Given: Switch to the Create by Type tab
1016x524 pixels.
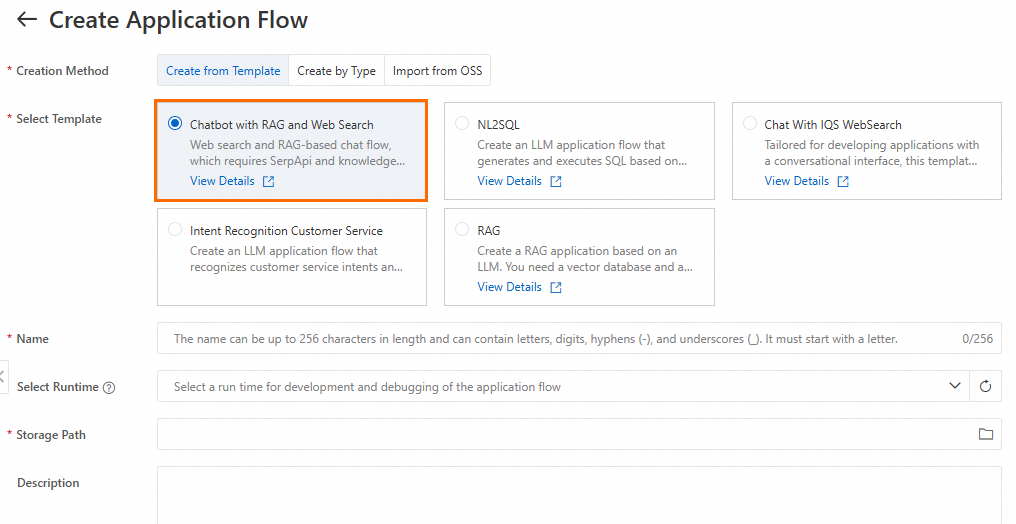Looking at the screenshot, I should click(336, 71).
